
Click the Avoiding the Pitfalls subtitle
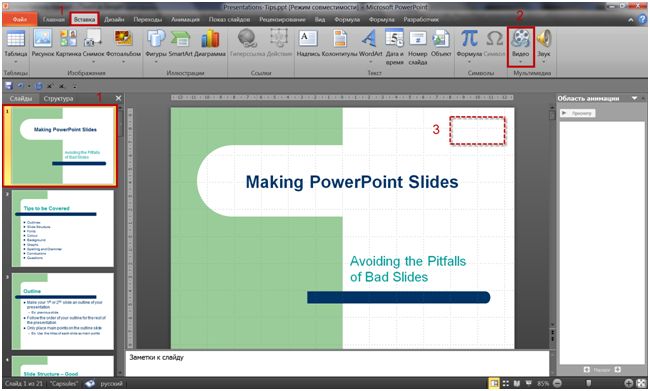click(408, 269)
